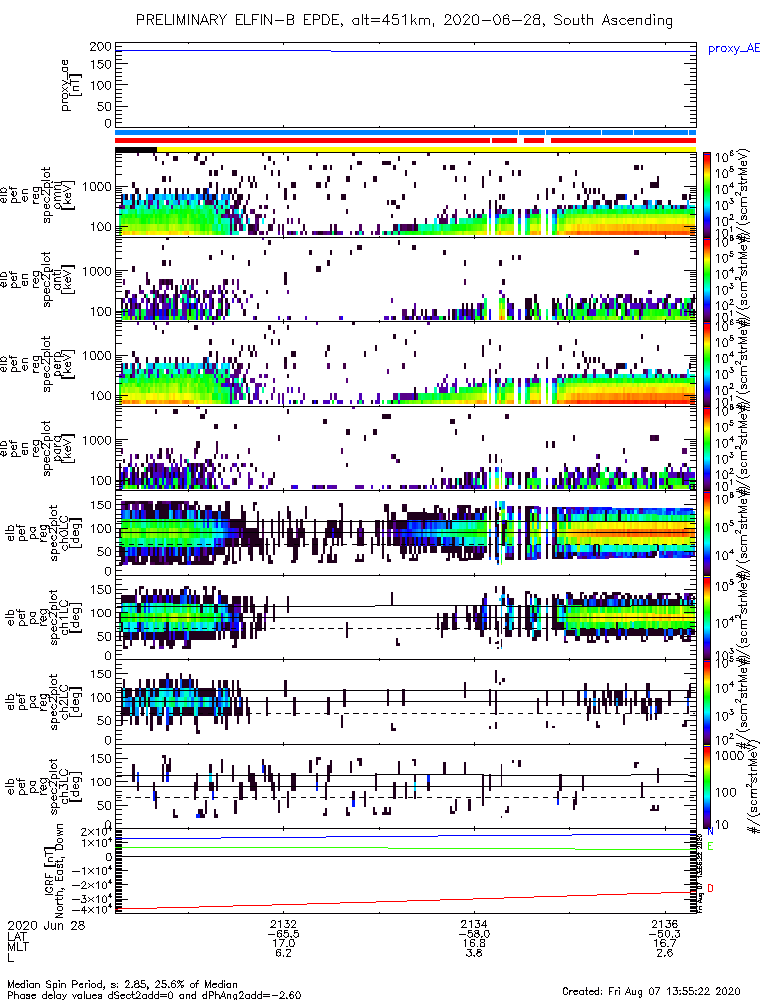
Task: Click the plot title starting with PRELIMINARY ELFIN-B EPDE
Action: 404,20
